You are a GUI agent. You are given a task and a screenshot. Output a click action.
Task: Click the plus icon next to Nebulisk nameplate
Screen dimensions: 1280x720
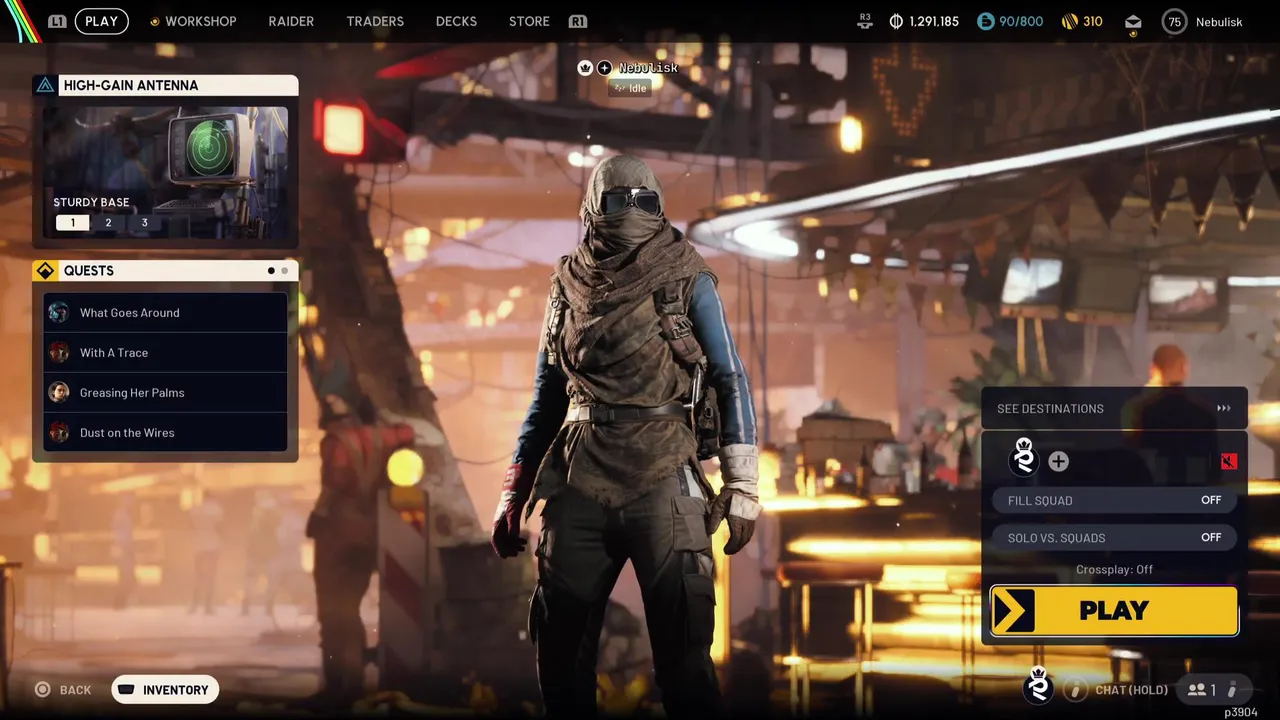604,68
